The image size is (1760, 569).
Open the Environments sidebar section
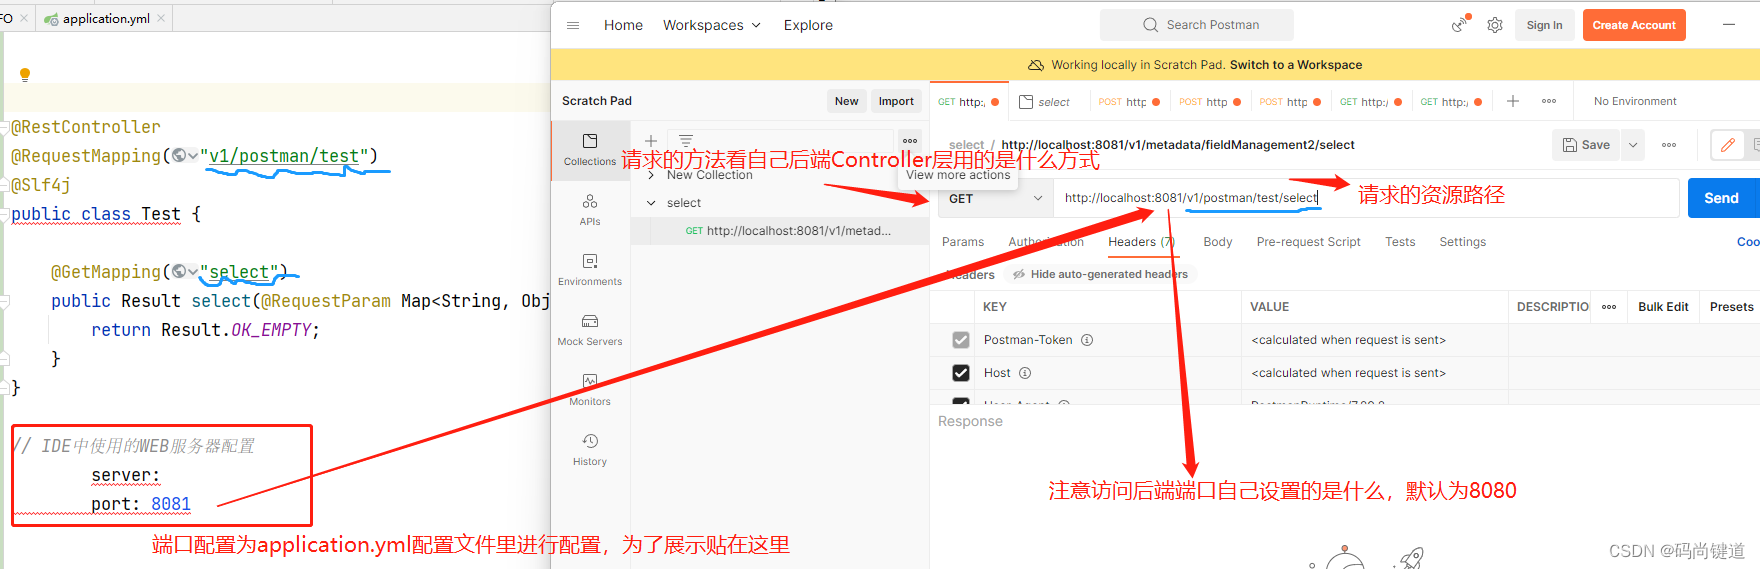click(590, 270)
